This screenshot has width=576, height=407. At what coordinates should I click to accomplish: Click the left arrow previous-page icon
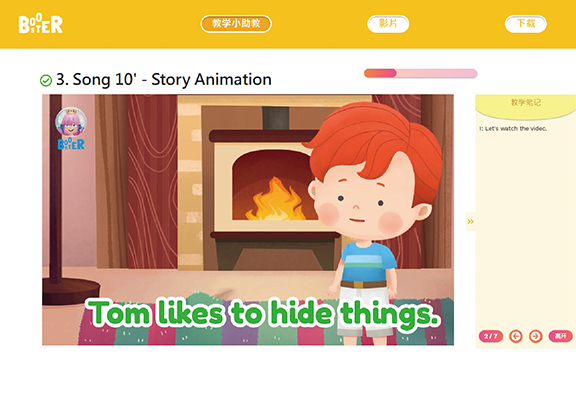click(516, 336)
